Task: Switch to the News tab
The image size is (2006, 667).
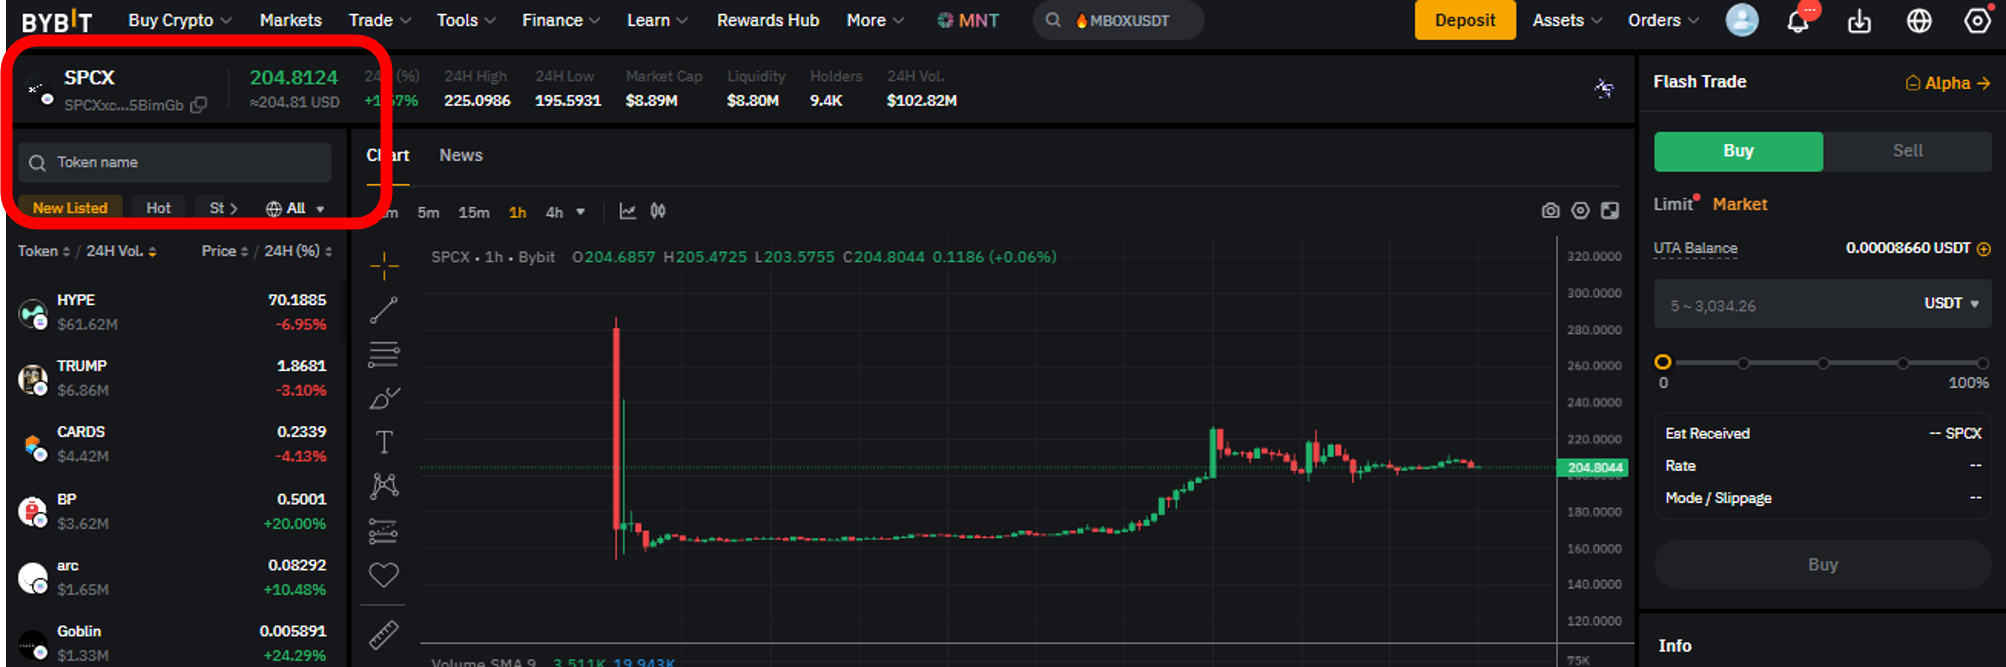Action: [x=461, y=155]
